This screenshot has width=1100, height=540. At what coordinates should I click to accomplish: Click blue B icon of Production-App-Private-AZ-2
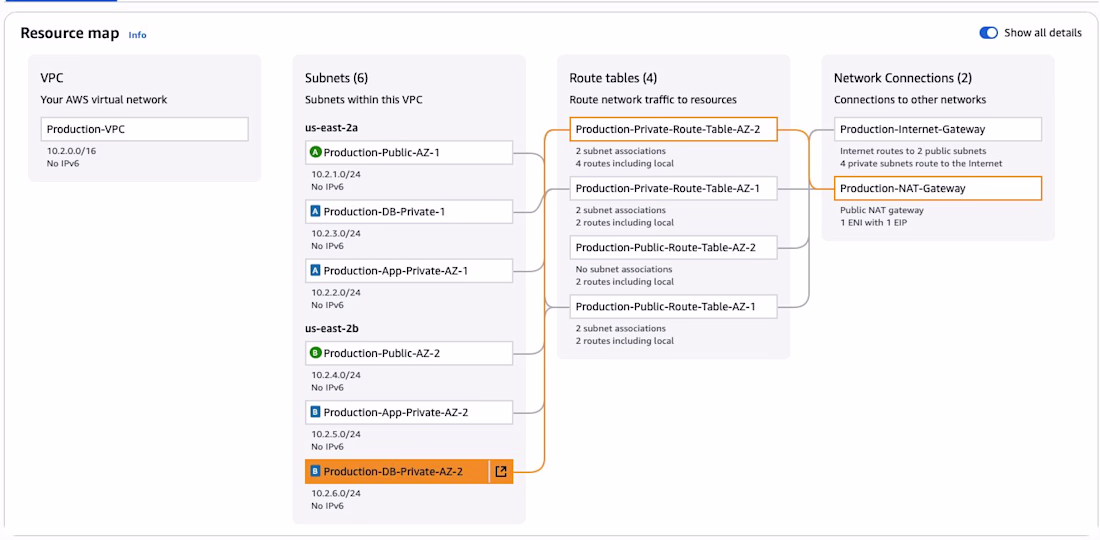pyautogui.click(x=316, y=412)
